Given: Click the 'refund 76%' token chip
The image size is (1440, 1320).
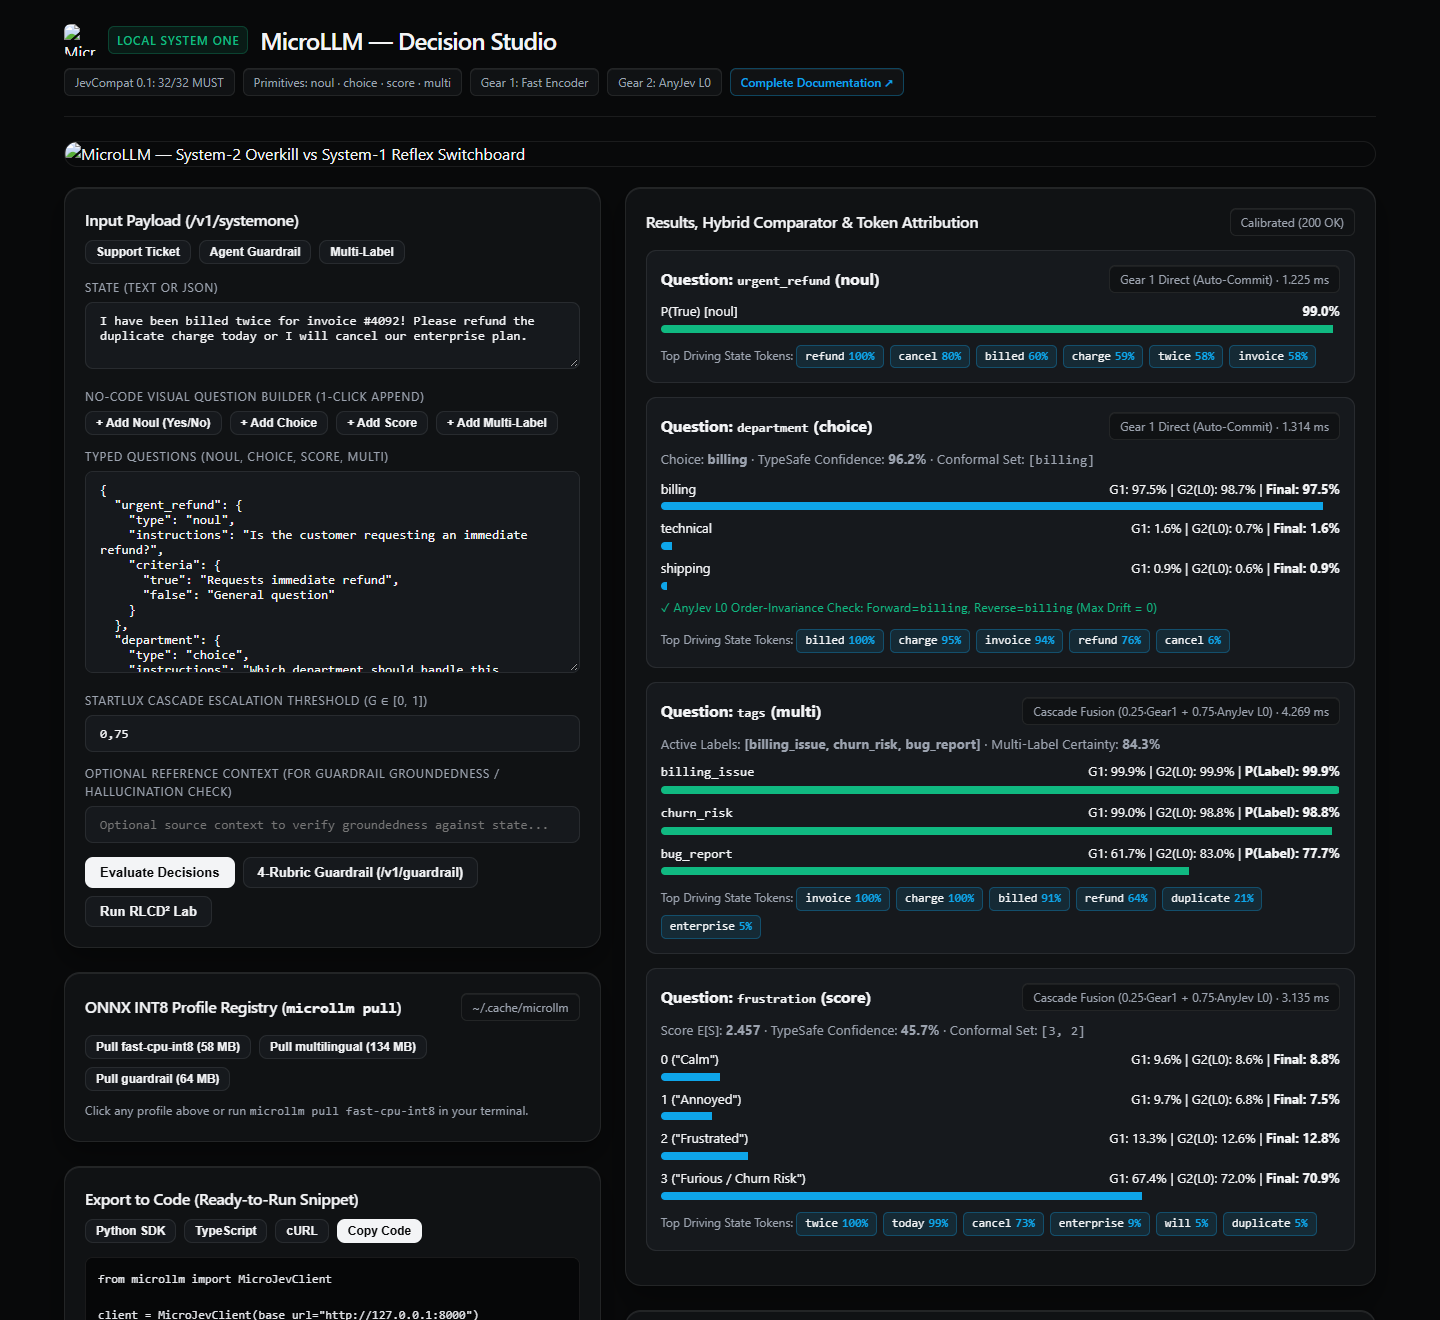Looking at the screenshot, I should tap(1109, 640).
